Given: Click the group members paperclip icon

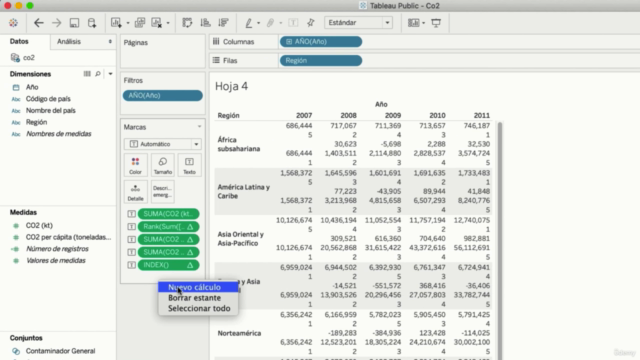Looking at the screenshot, I should pyautogui.click(x=270, y=23).
